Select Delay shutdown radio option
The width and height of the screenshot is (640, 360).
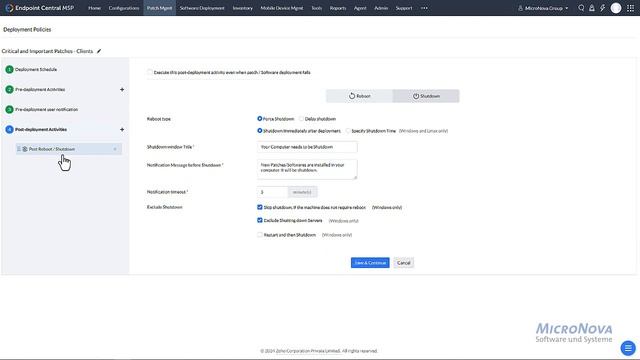tap(301, 119)
